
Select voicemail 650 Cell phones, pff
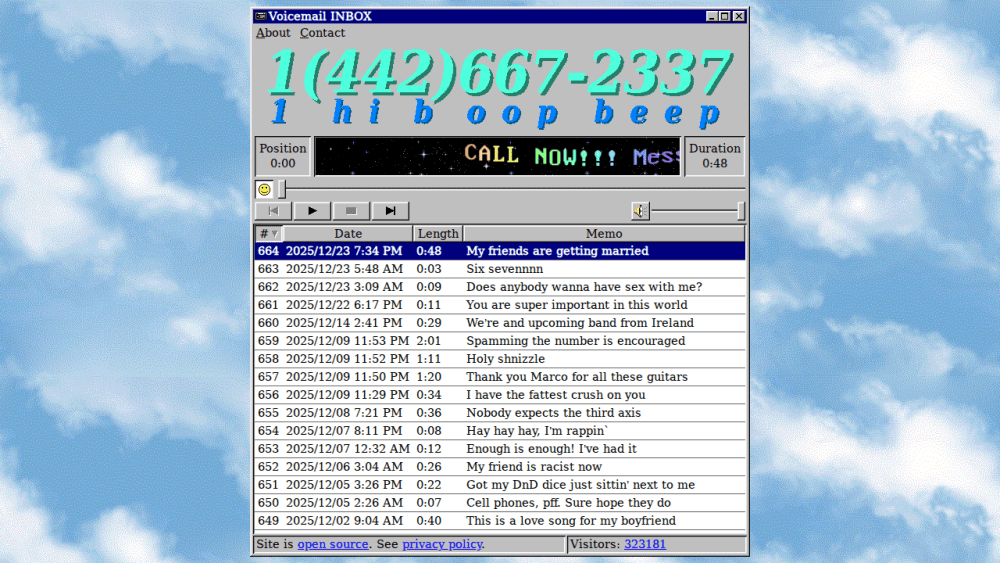click(x=499, y=503)
